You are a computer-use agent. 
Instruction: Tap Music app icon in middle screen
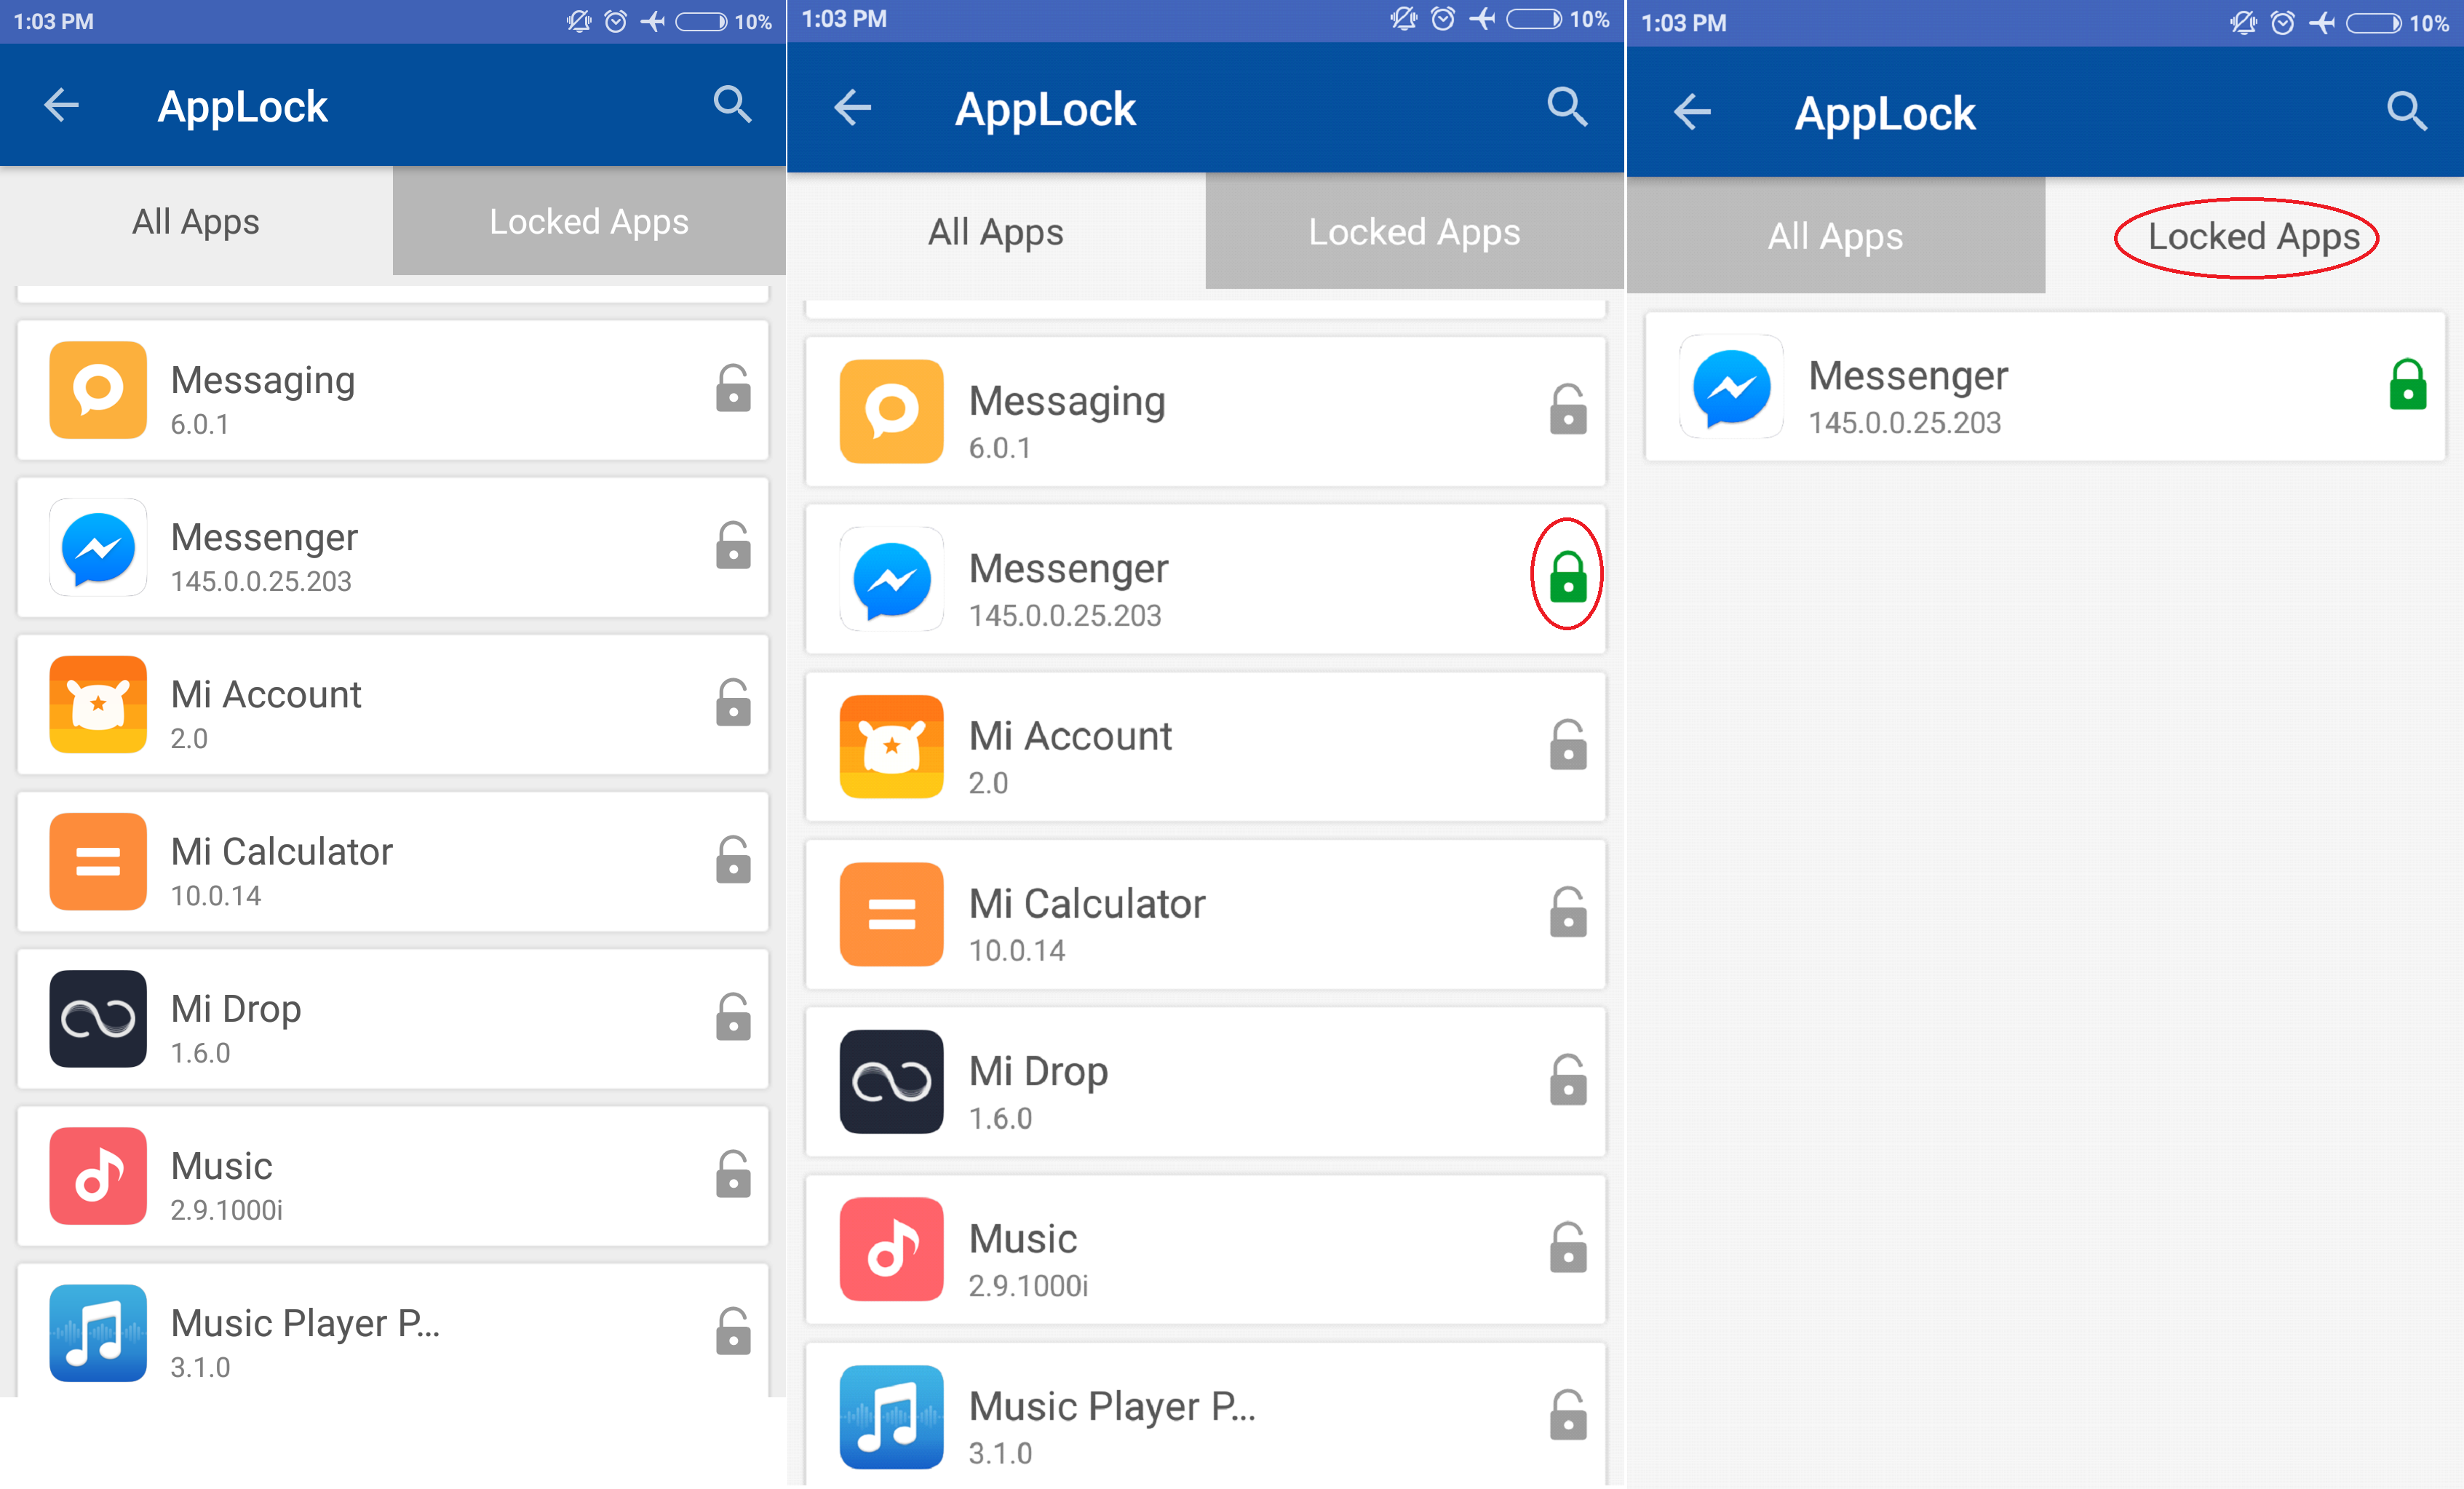pyautogui.click(x=891, y=1249)
